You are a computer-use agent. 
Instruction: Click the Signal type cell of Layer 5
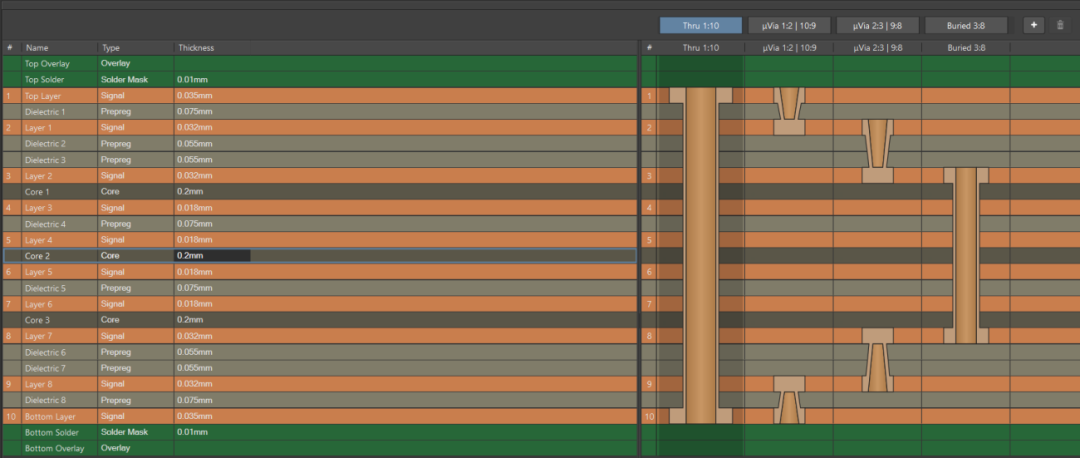point(113,272)
